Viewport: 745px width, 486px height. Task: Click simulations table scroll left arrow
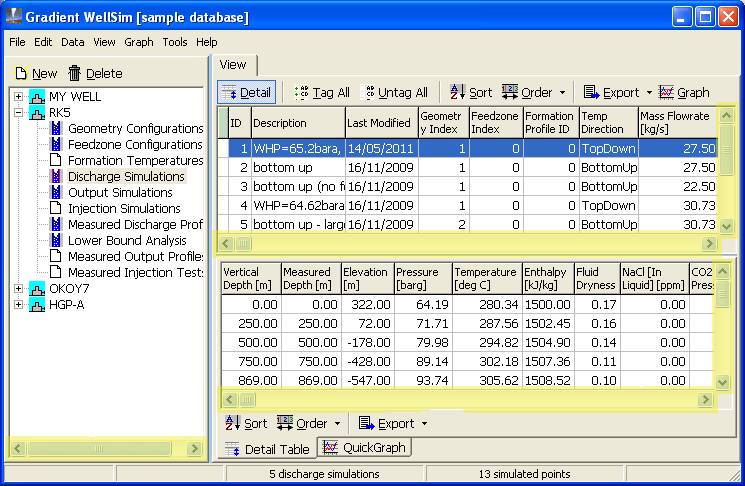click(x=226, y=244)
